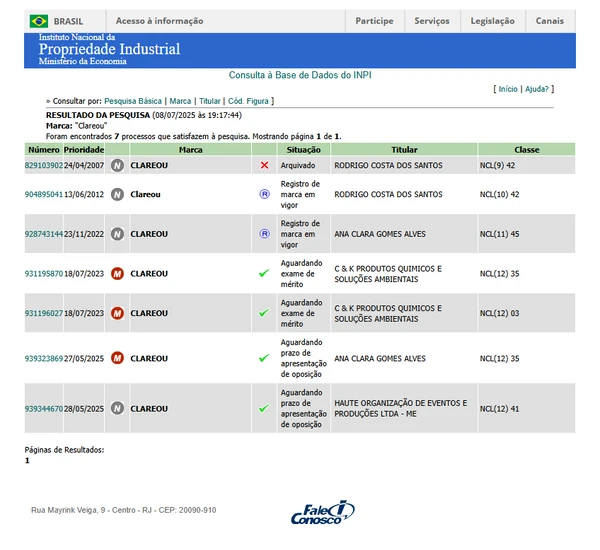Open process number 931196027

[x=44, y=313]
